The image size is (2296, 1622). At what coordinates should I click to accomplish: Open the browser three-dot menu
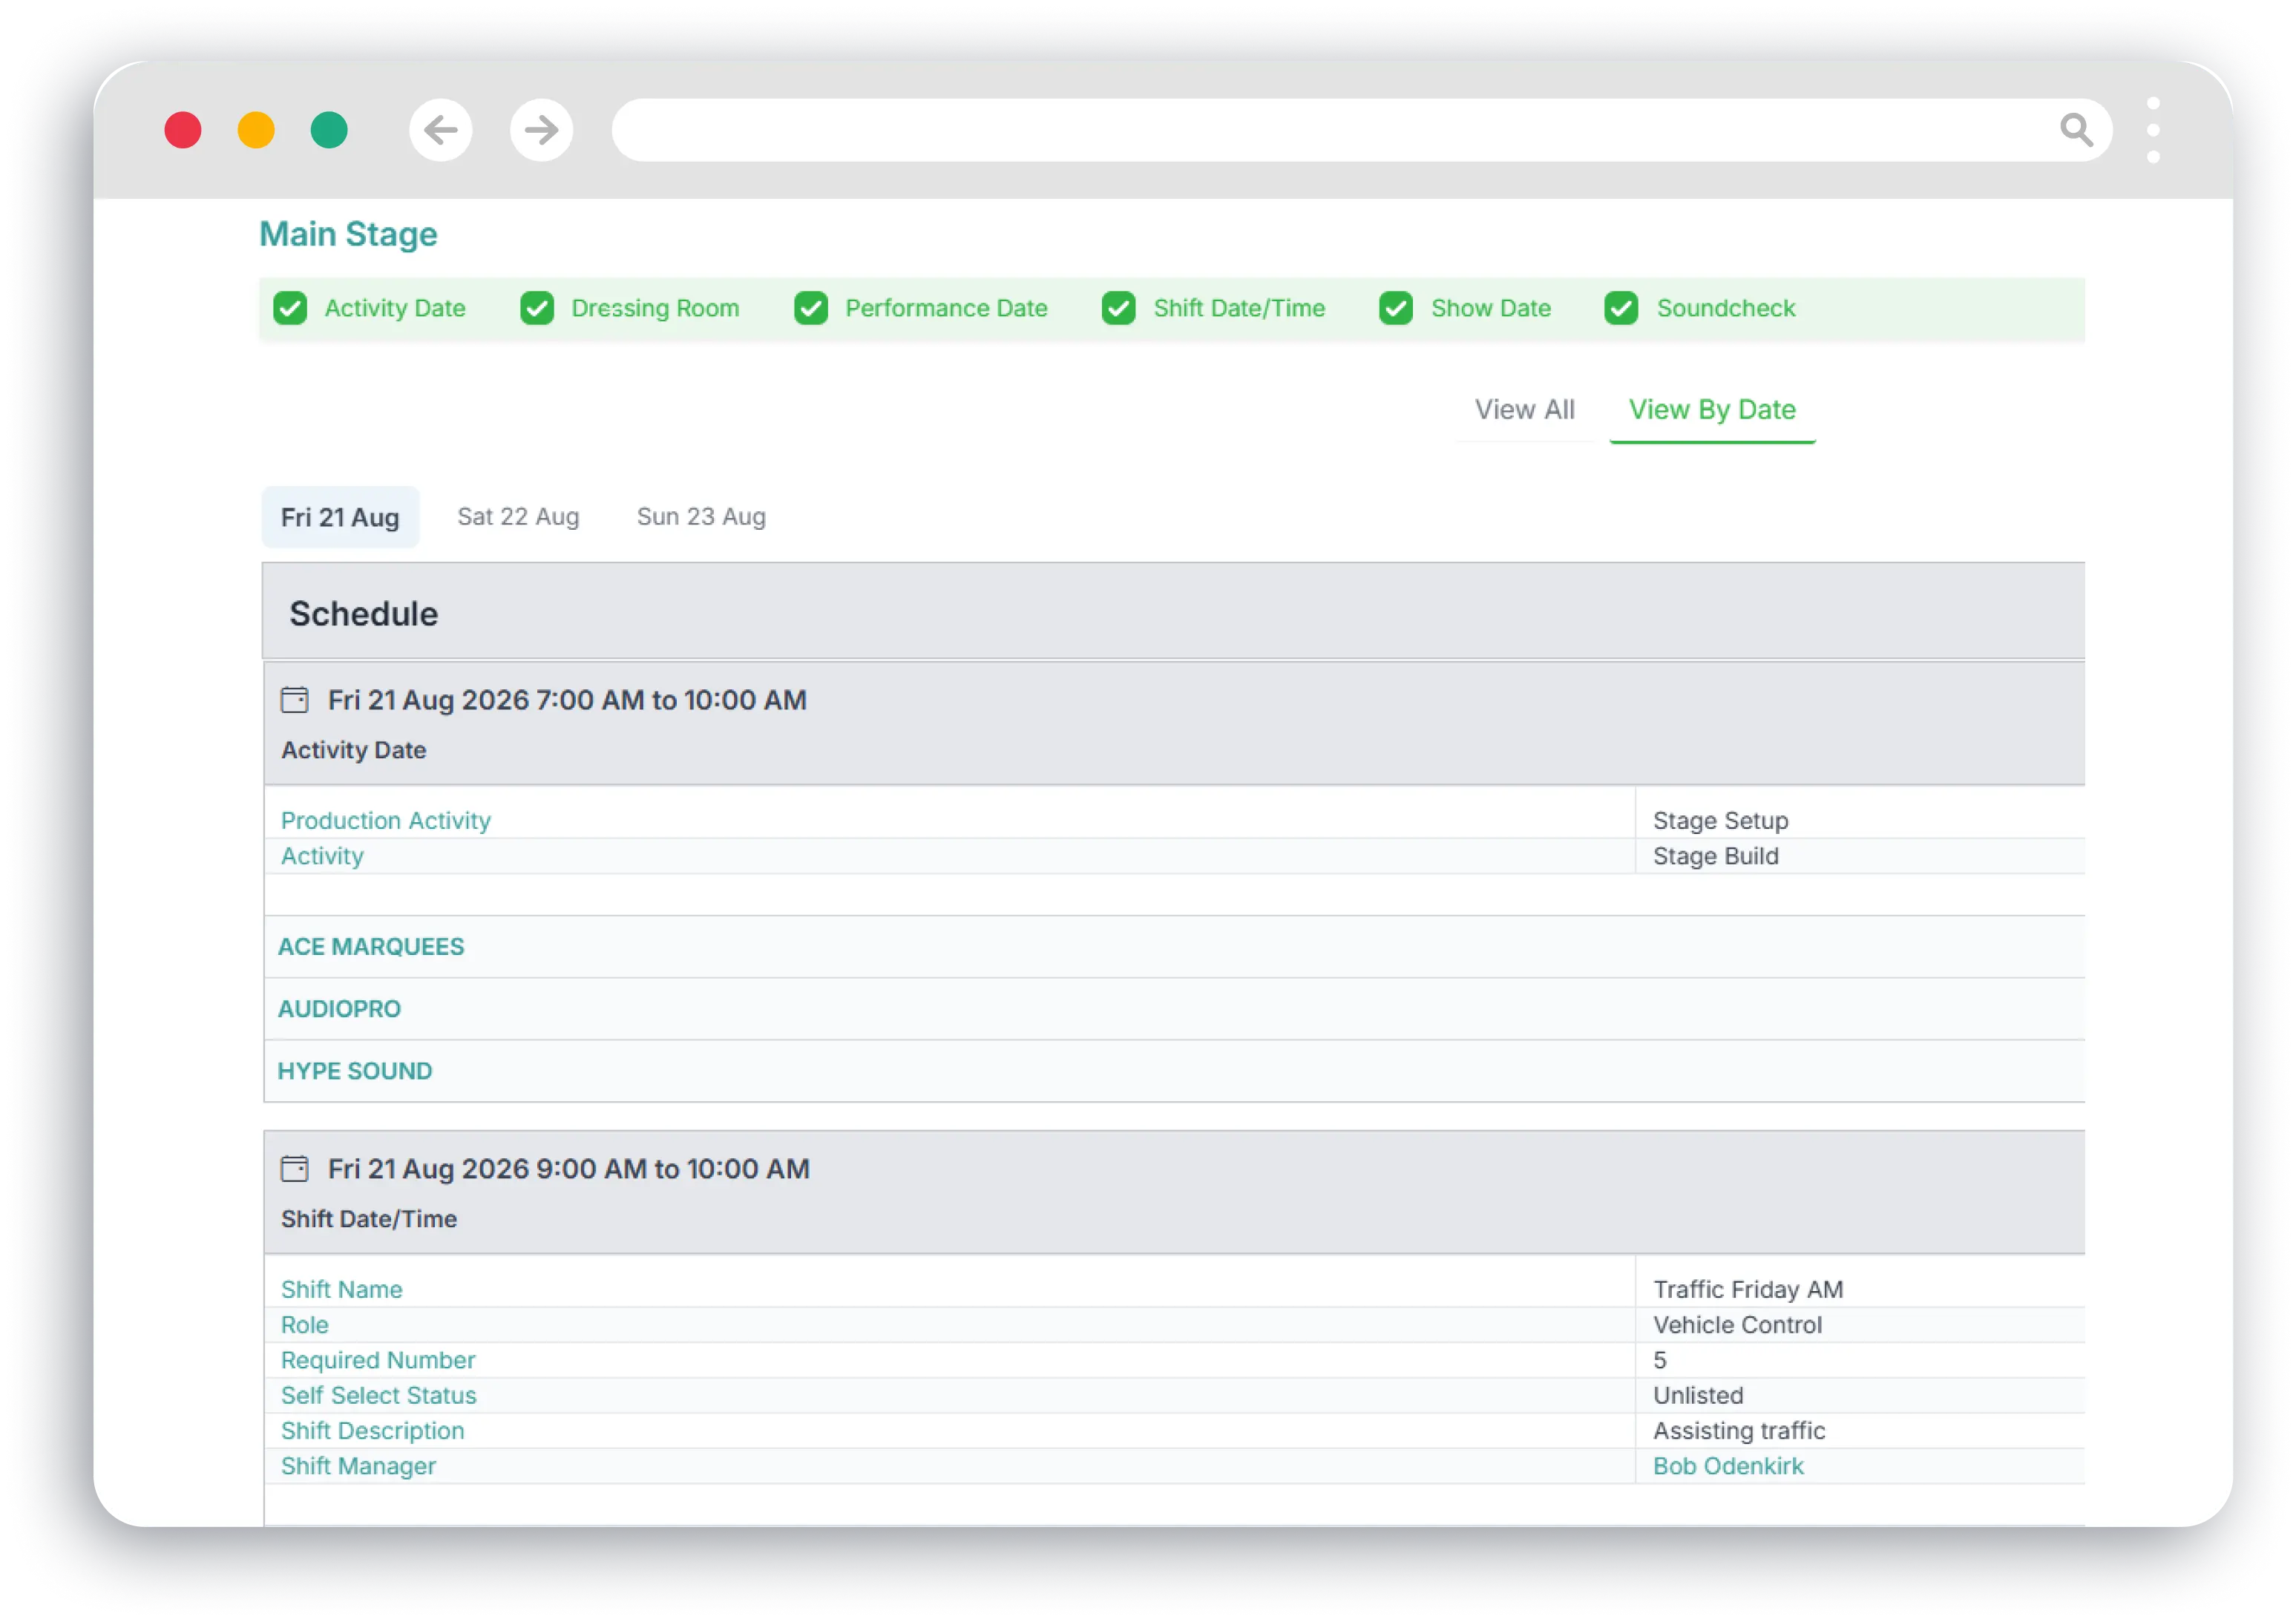click(x=2153, y=130)
